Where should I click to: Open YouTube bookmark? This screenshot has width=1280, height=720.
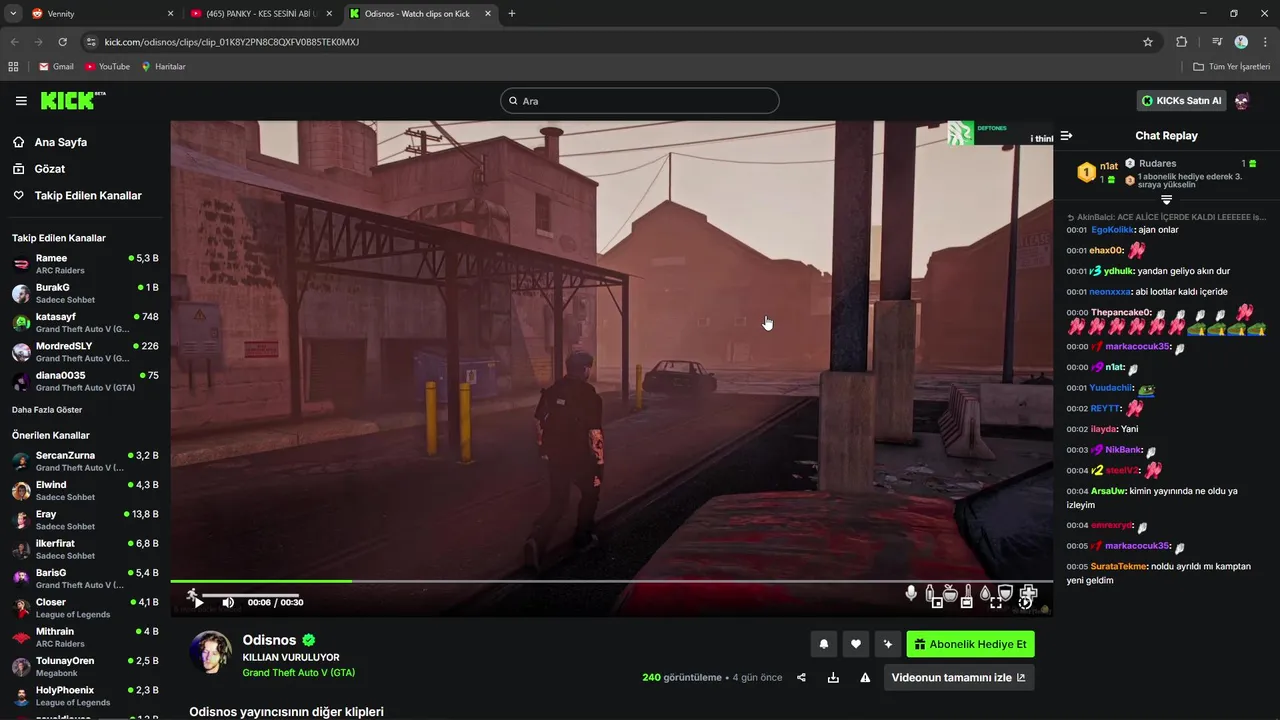tap(107, 67)
